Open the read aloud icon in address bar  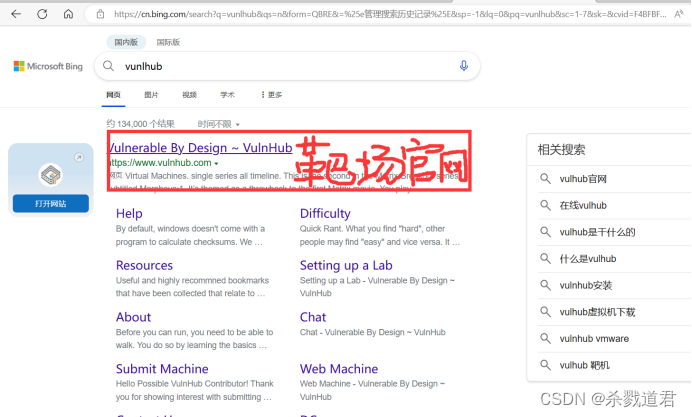pyautogui.click(x=678, y=14)
